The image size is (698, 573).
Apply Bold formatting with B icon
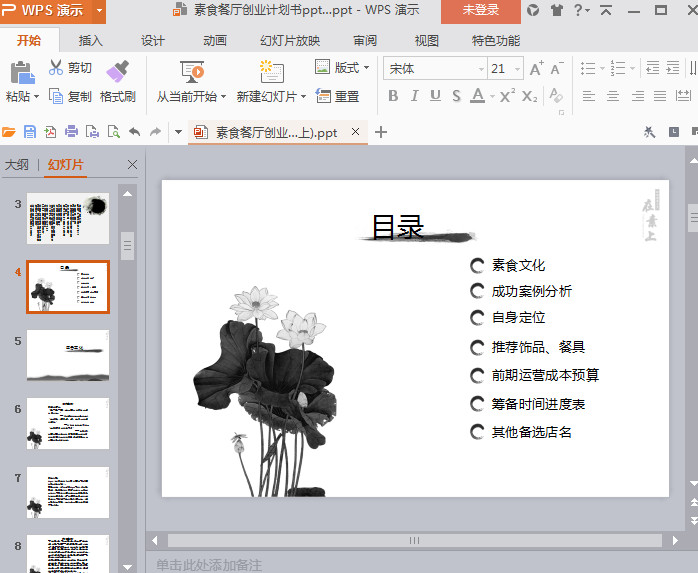392,96
